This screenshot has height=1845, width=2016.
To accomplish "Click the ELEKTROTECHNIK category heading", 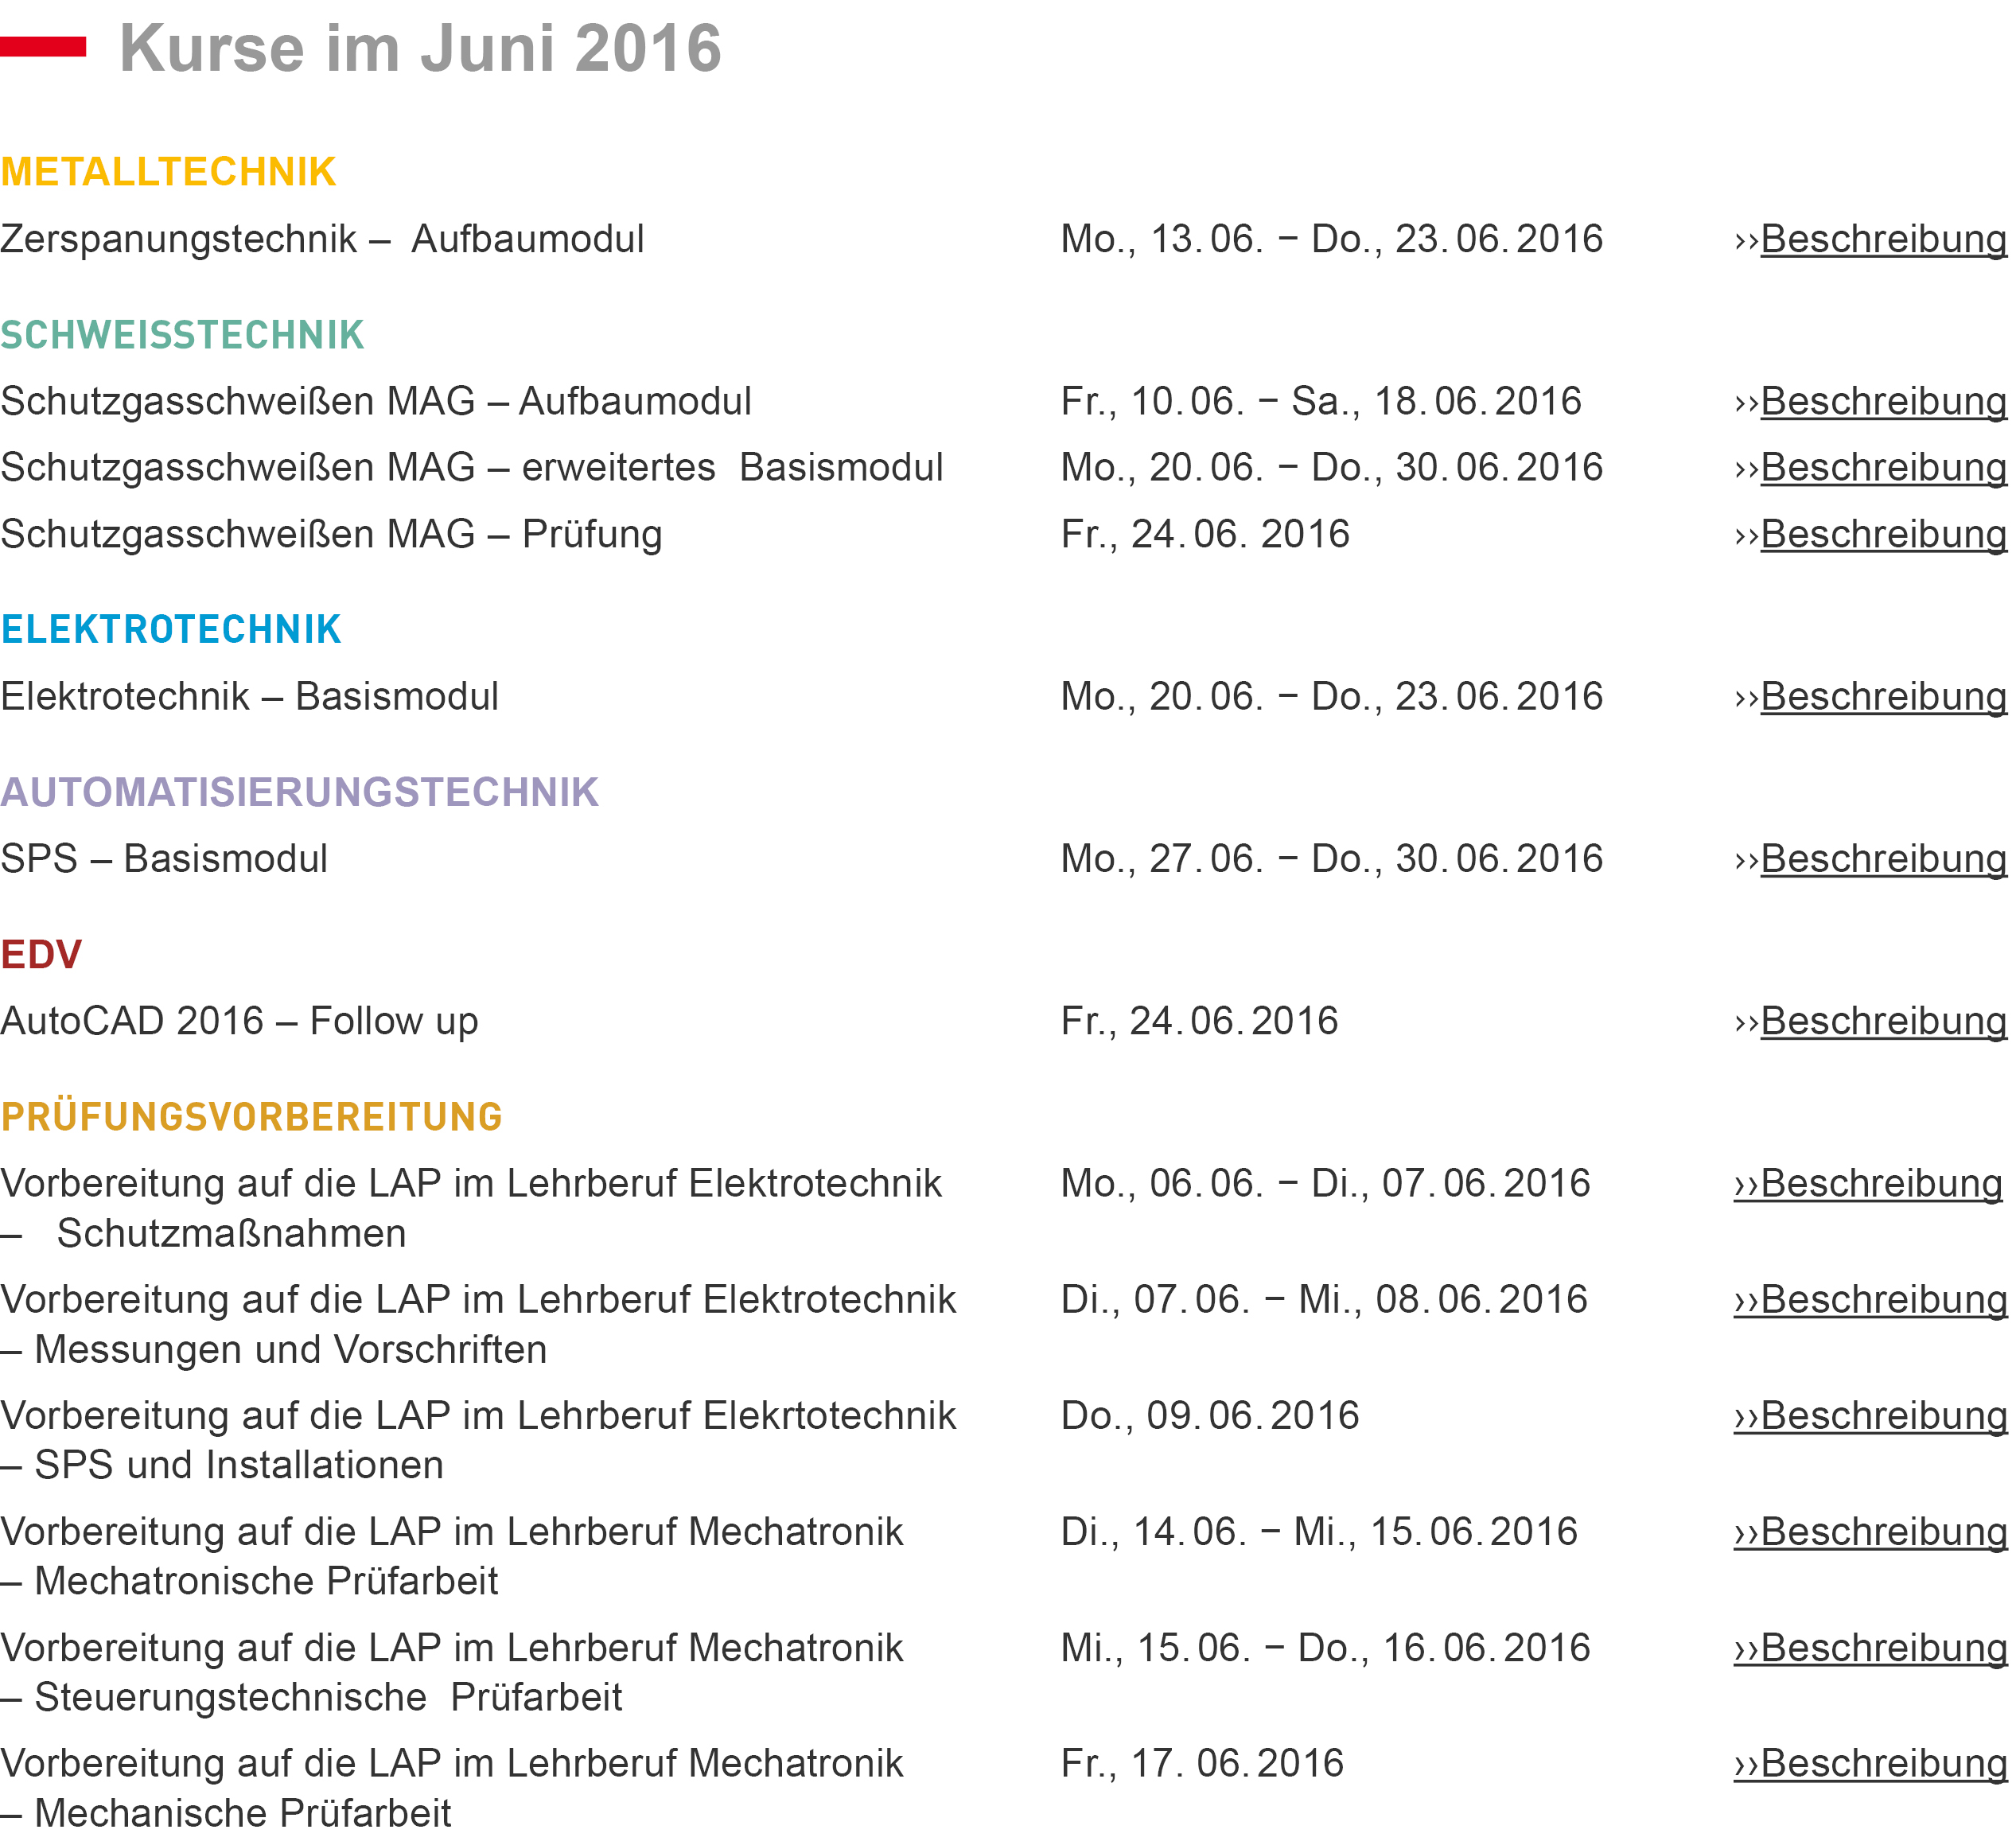I will point(171,630).
